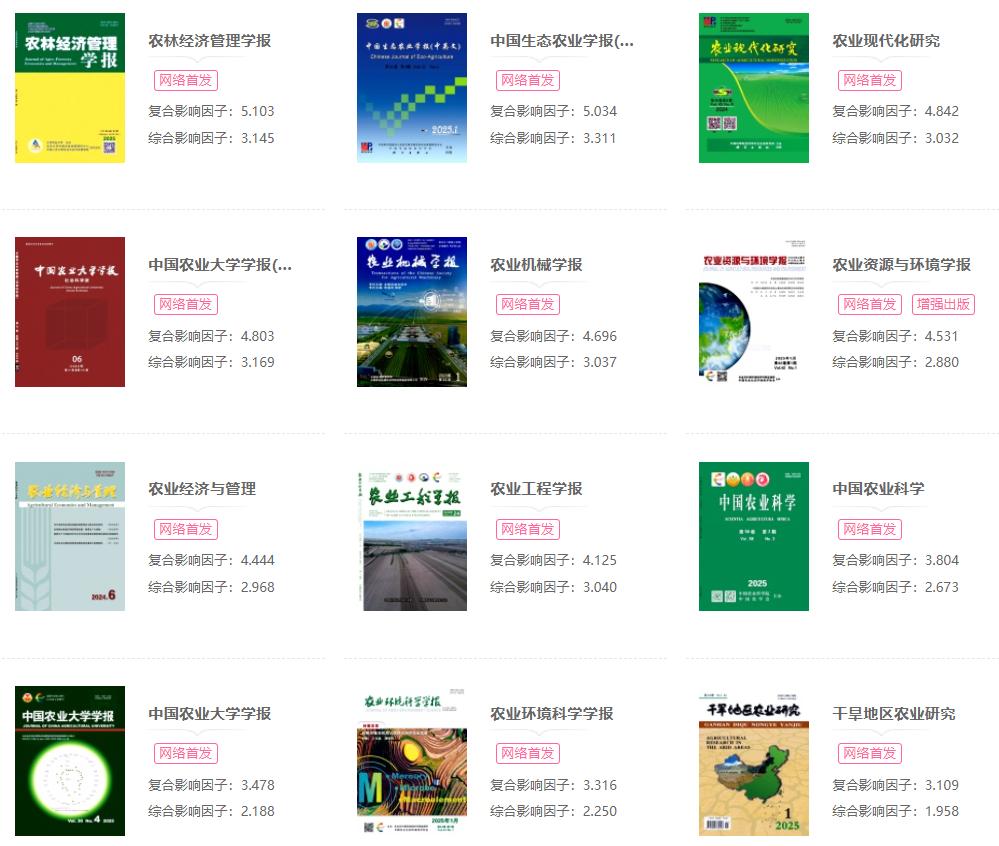
Task: Open the 农业经济与管理 journal cover thumbnail
Action: pyautogui.click(x=70, y=536)
